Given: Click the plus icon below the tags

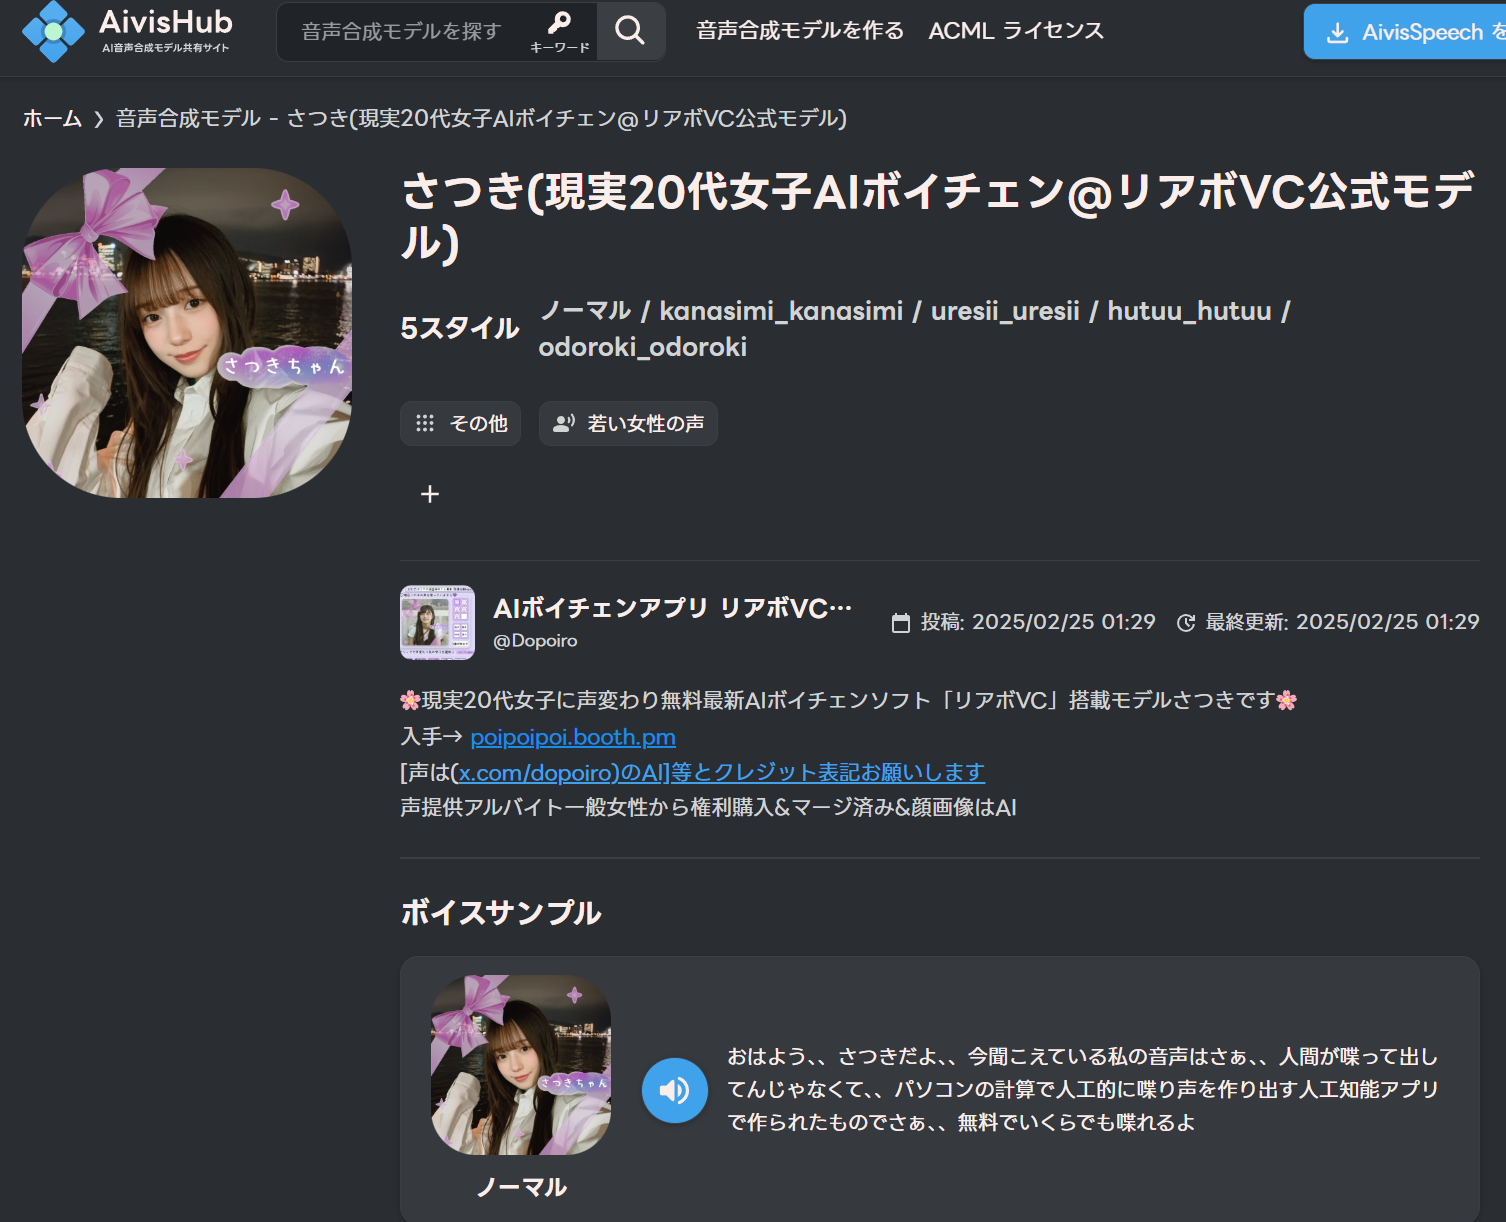Looking at the screenshot, I should [x=430, y=494].
